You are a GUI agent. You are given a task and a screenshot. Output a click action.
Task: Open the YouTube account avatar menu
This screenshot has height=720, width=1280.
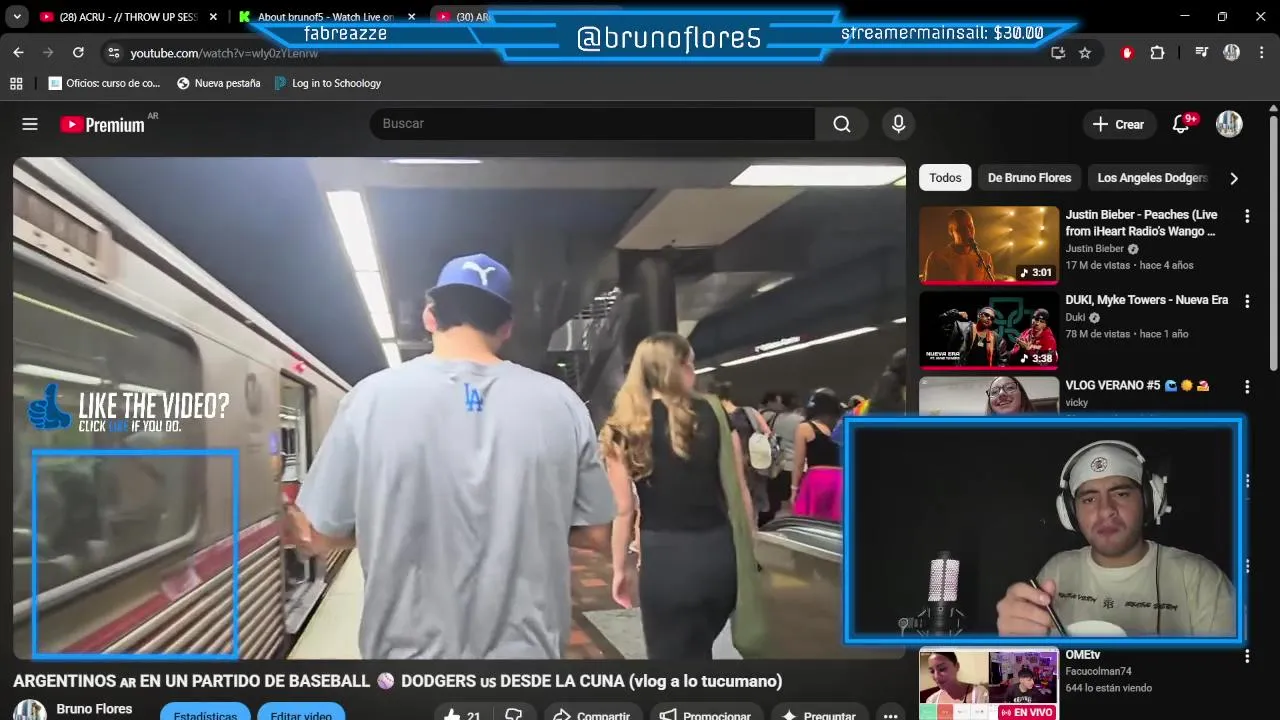click(1229, 124)
